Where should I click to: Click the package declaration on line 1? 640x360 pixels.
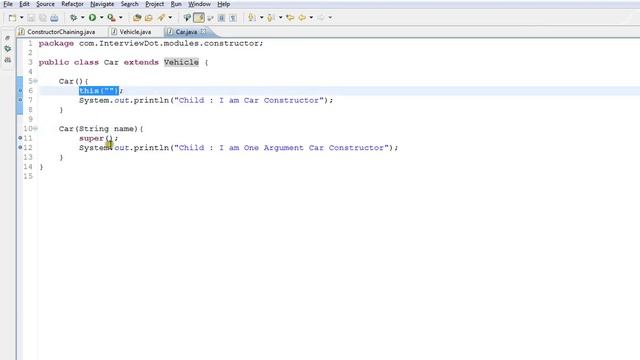click(151, 43)
